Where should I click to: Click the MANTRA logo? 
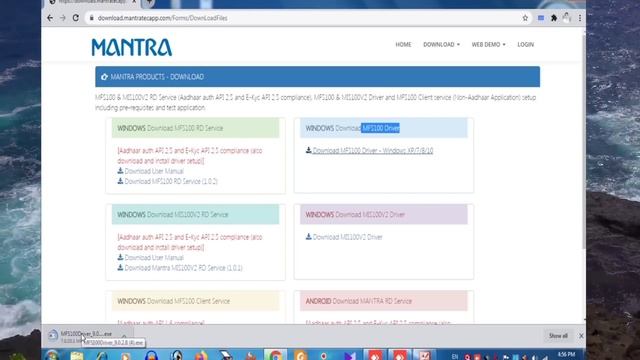click(131, 47)
